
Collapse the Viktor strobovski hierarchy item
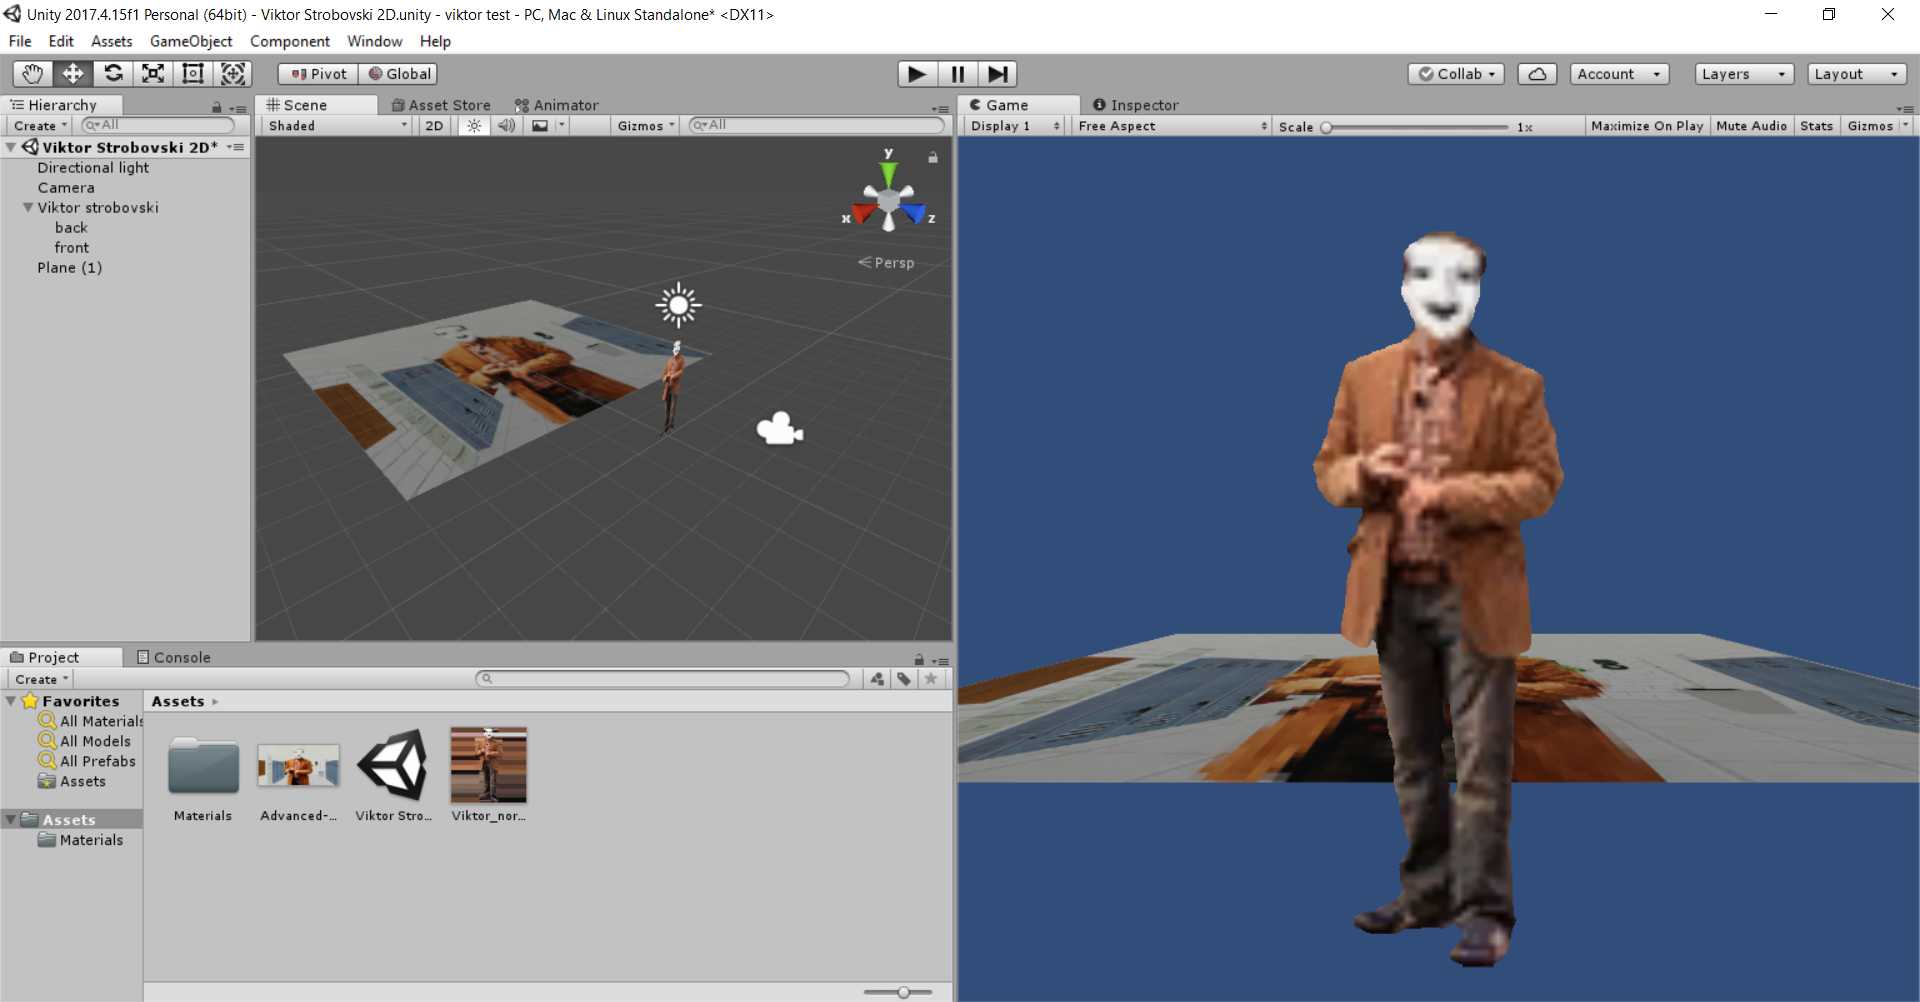point(28,208)
